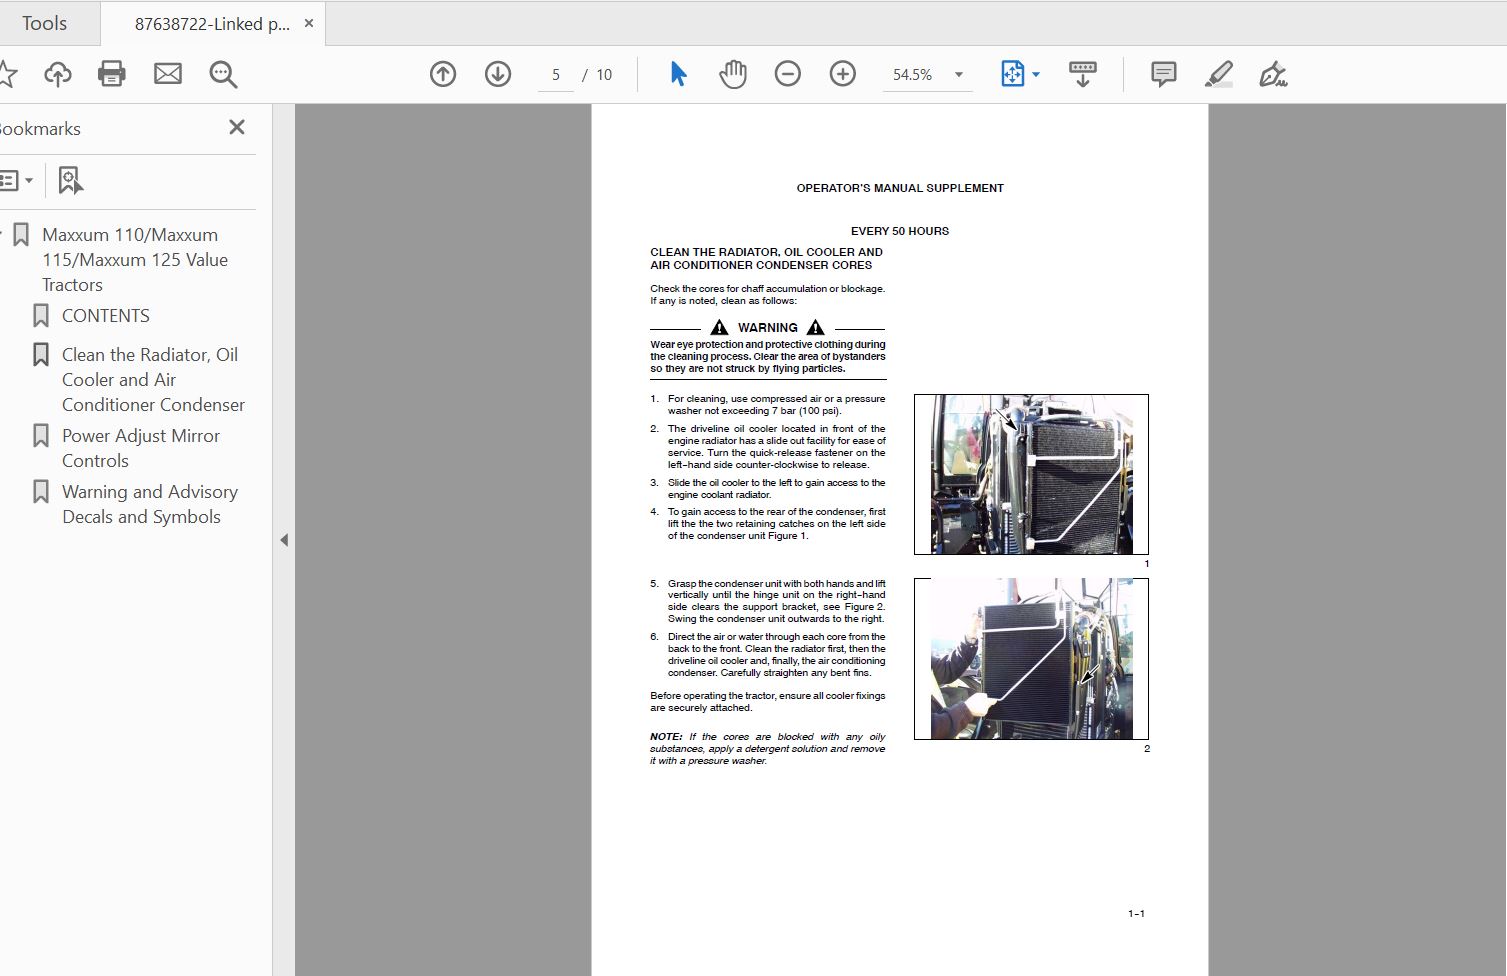Click the bookmark icon beside Warning and Advisory
Image resolution: width=1507 pixels, height=976 pixels.
click(41, 492)
